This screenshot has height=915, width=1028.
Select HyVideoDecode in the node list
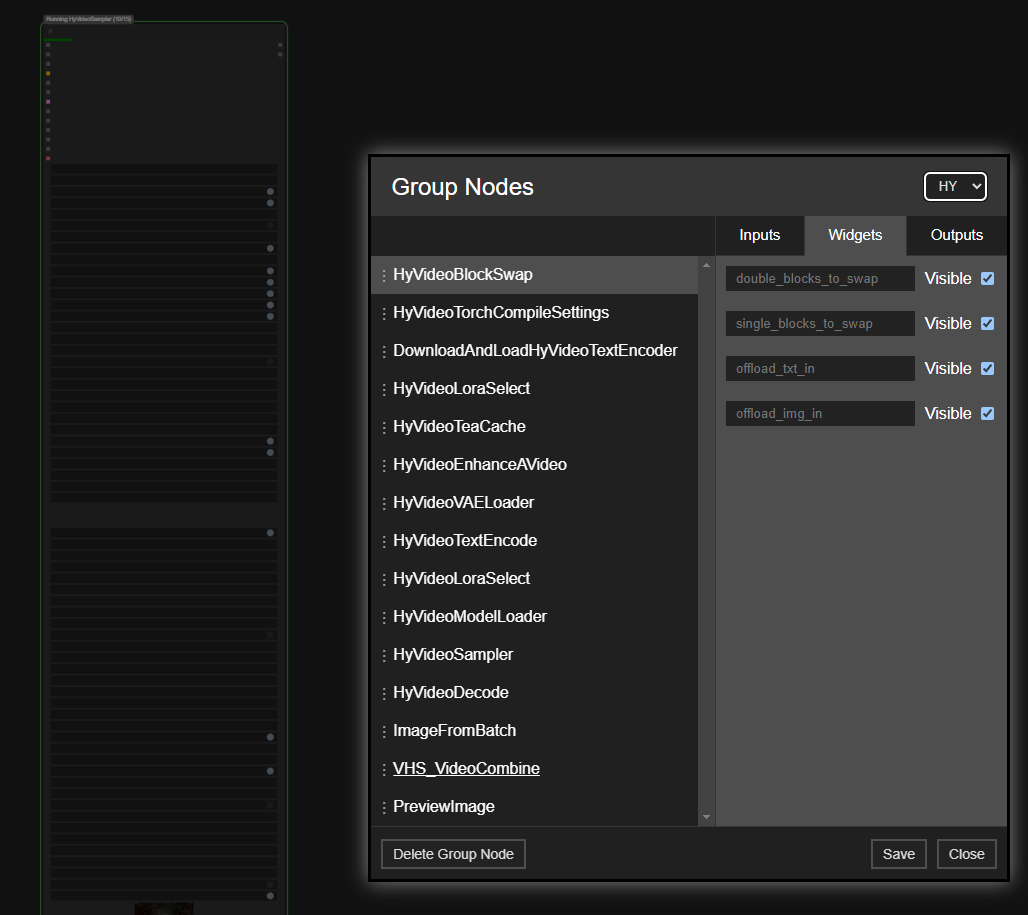[x=534, y=693]
